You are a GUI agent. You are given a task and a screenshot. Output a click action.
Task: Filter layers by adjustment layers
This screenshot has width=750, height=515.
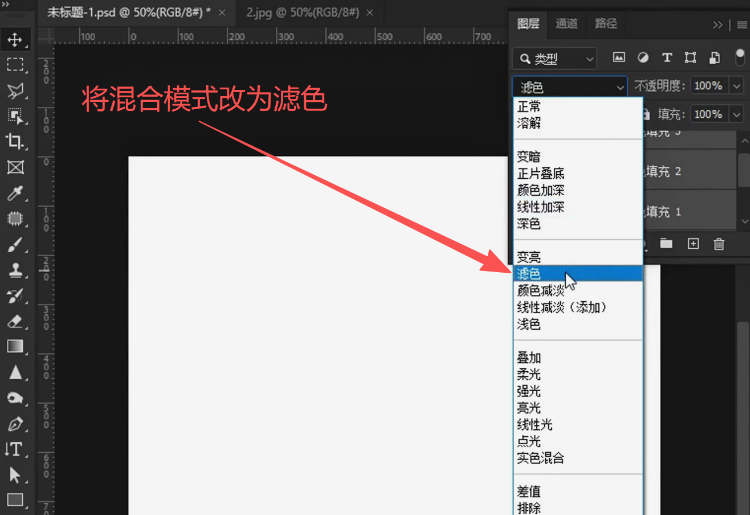643,58
